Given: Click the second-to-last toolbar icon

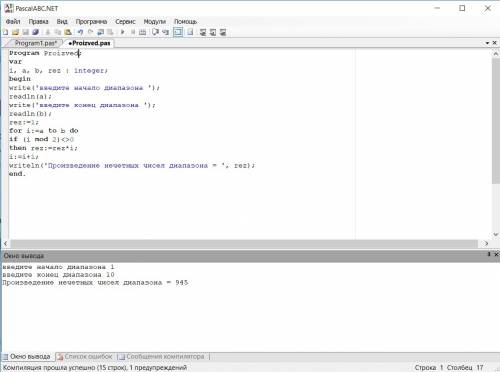Looking at the screenshot, I should click(213, 32).
